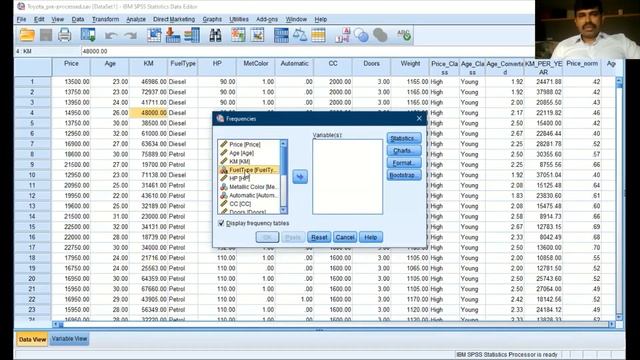Click the Spell check ABC icon
Screen dimensions: 640x360
pos(404,36)
